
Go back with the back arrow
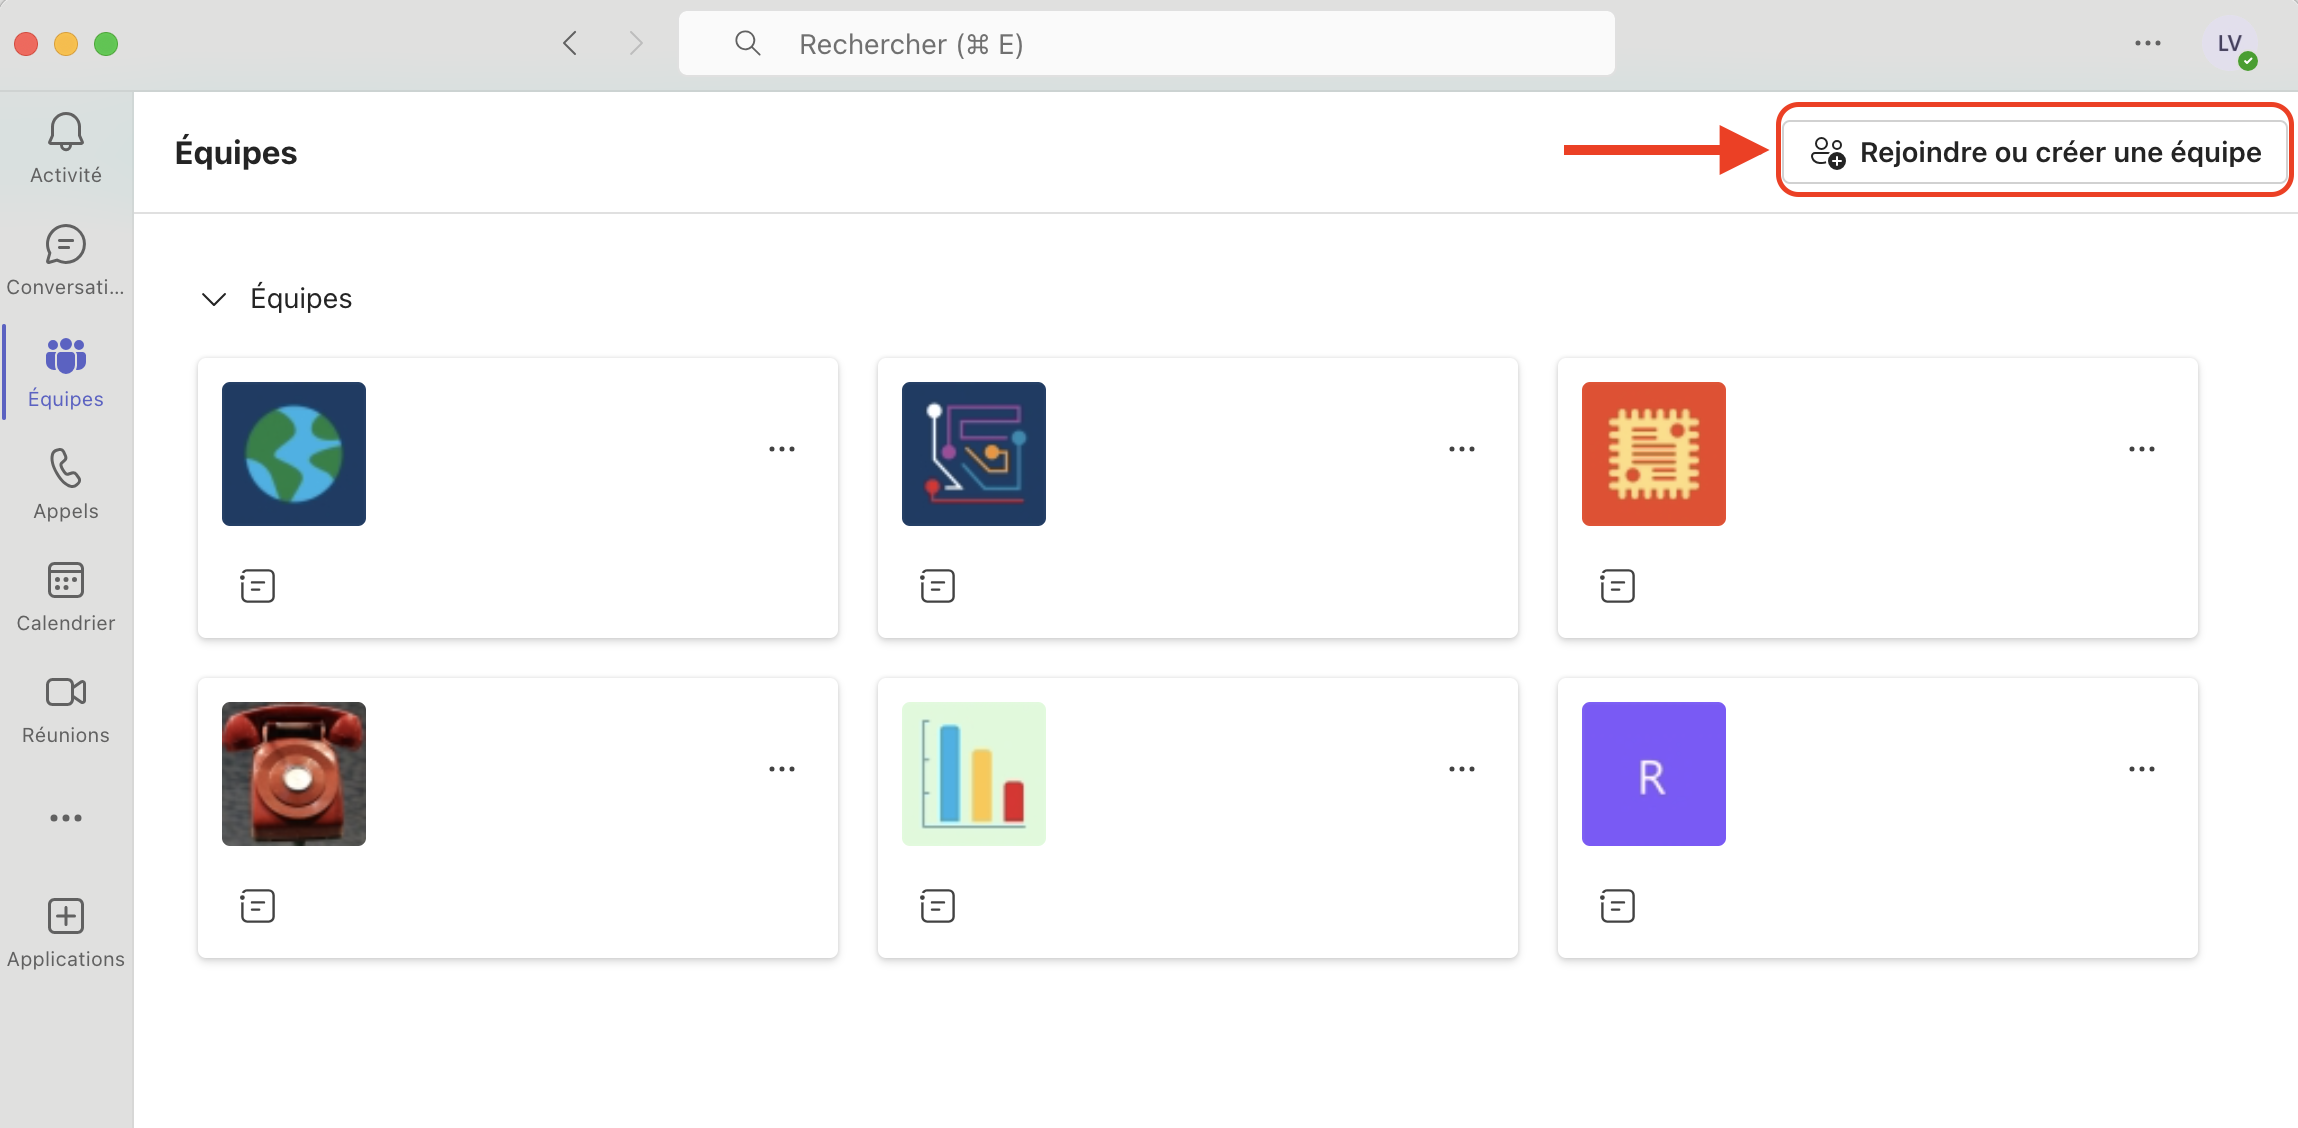click(570, 43)
